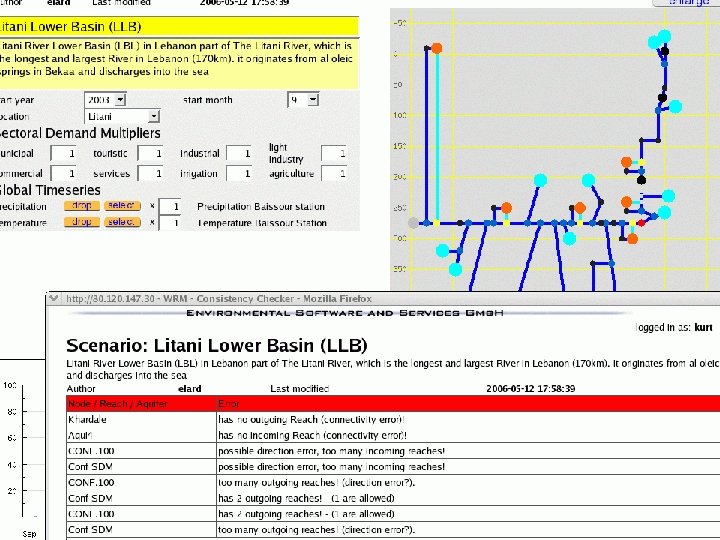Click the temperature select button
The image size is (720, 540).
coord(122,222)
